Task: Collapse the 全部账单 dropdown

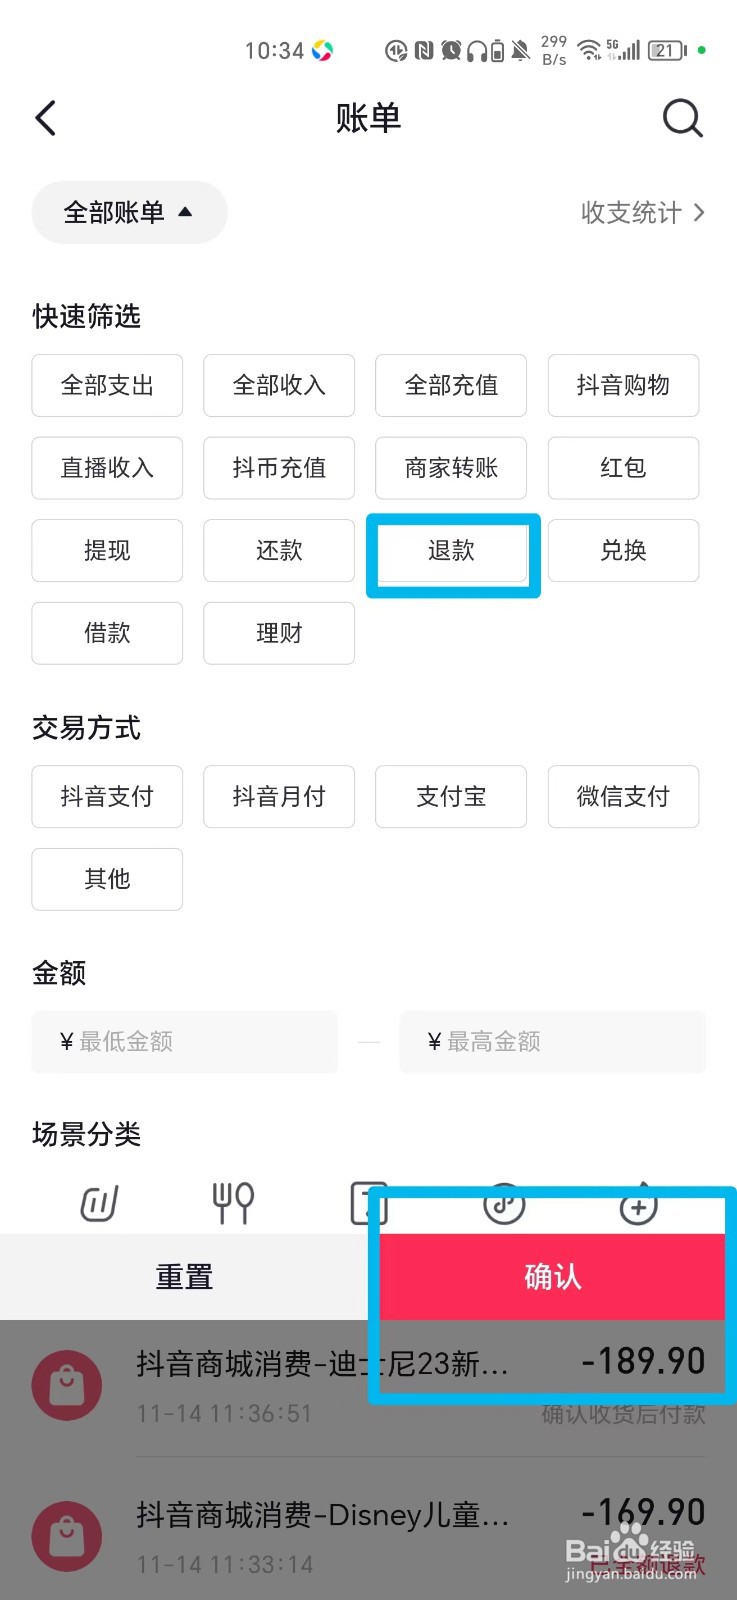Action: (x=129, y=212)
